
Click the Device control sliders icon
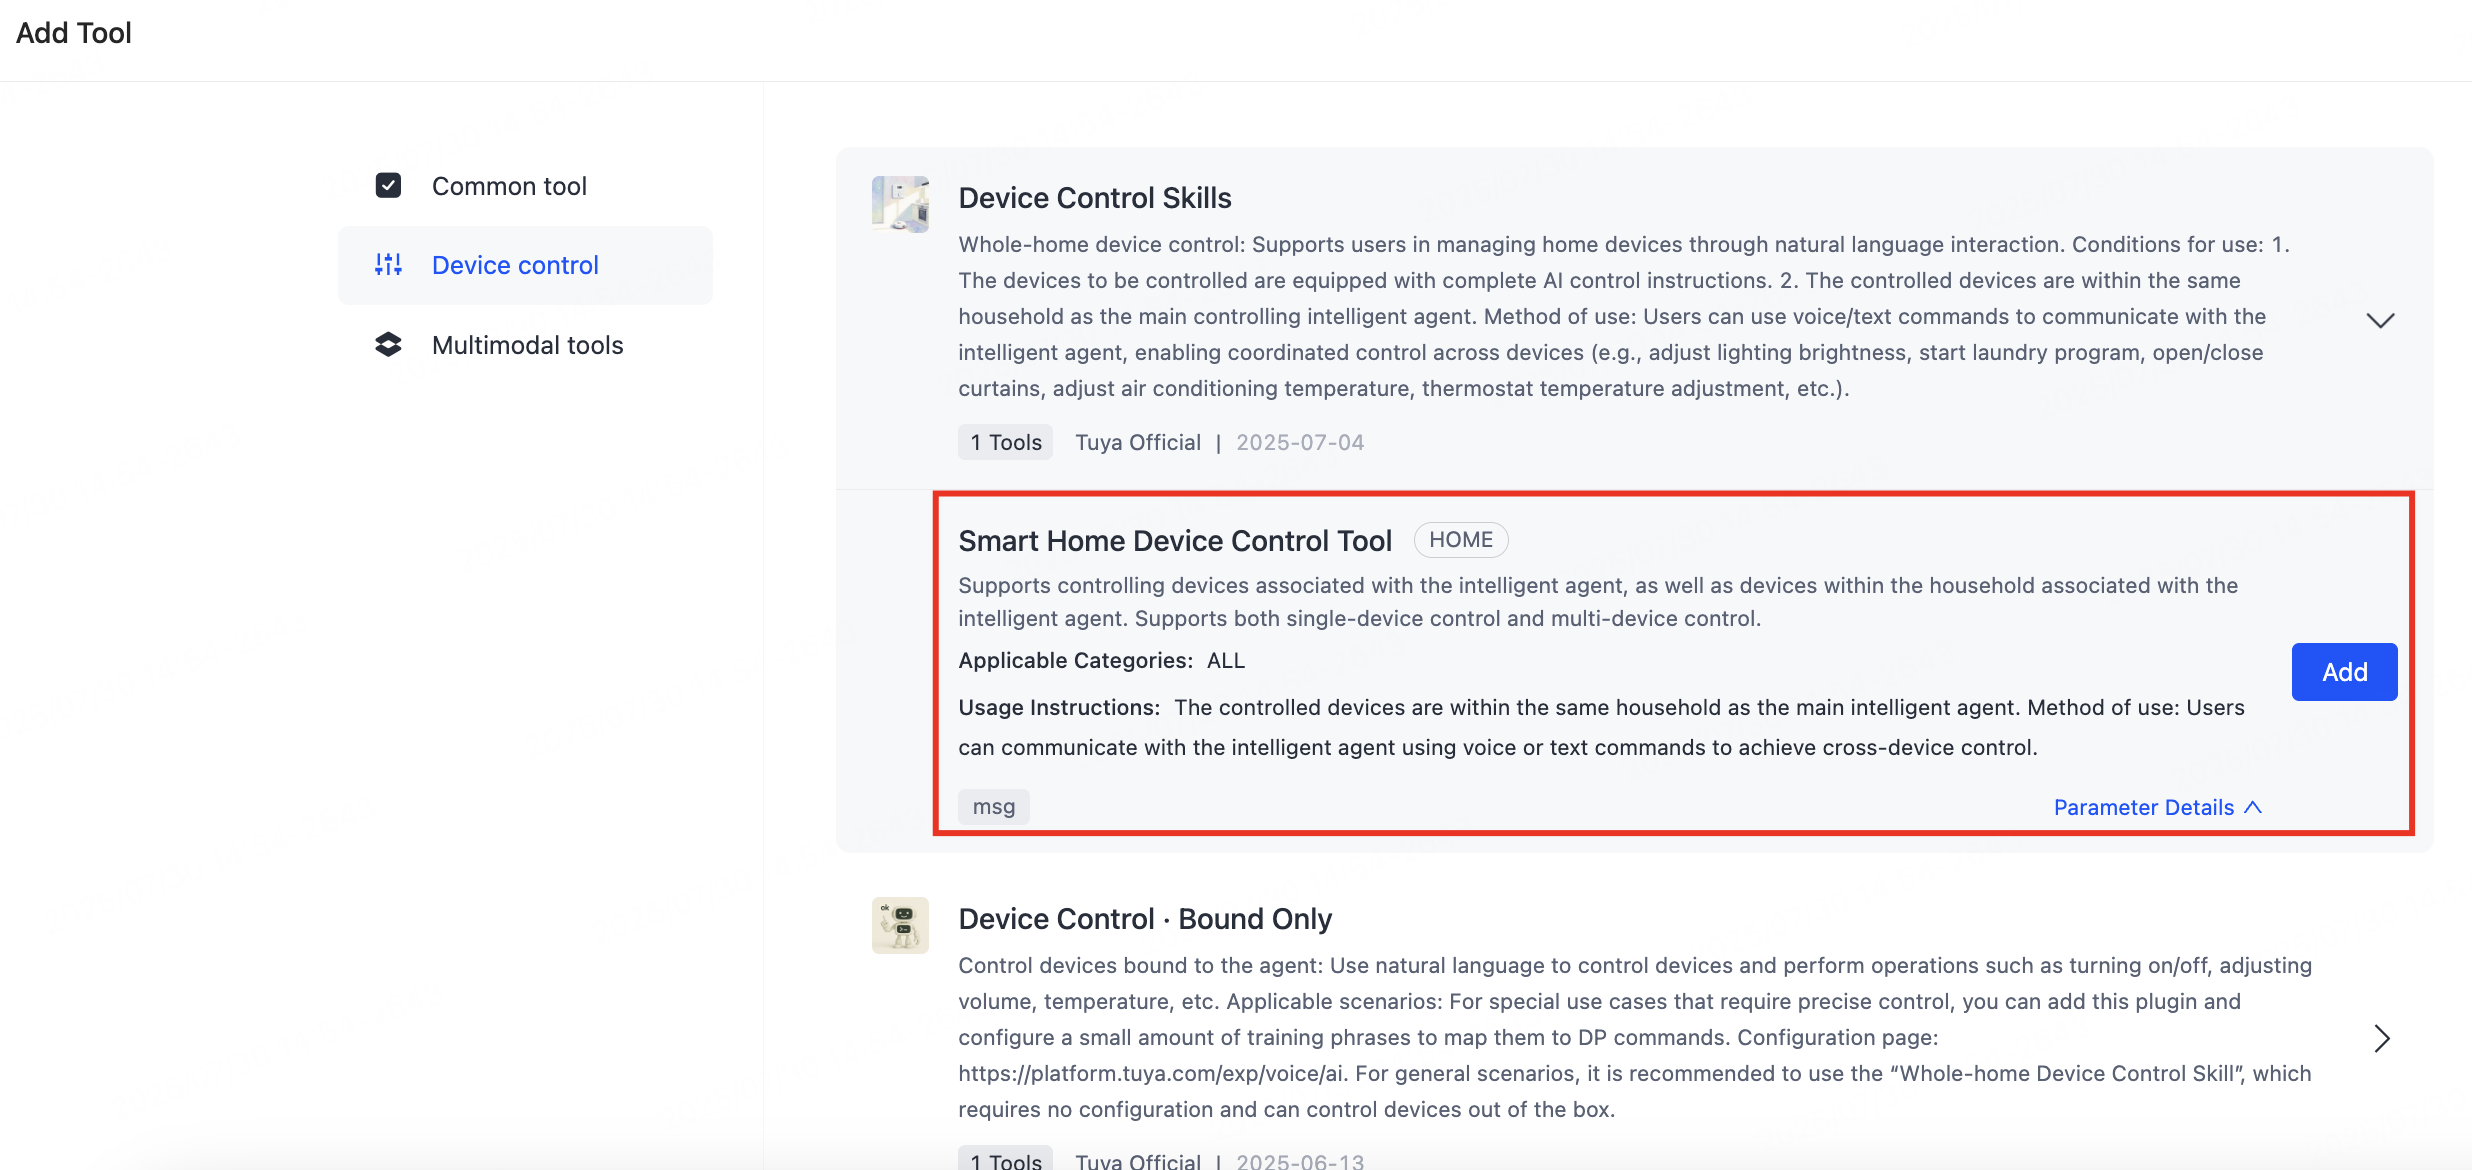tap(388, 265)
